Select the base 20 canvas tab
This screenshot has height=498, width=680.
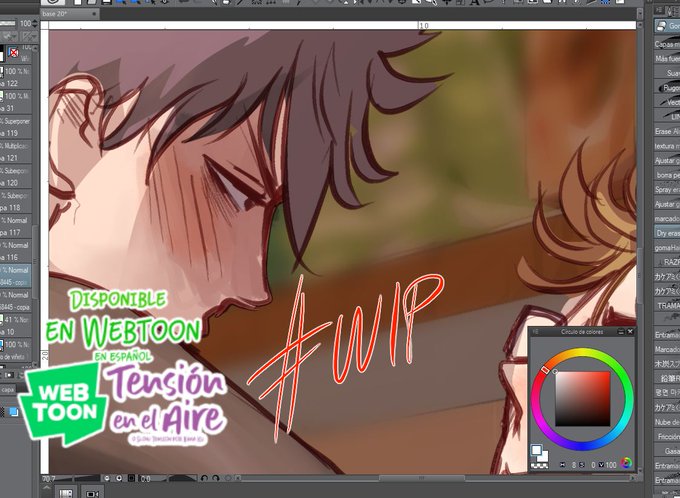[70, 14]
